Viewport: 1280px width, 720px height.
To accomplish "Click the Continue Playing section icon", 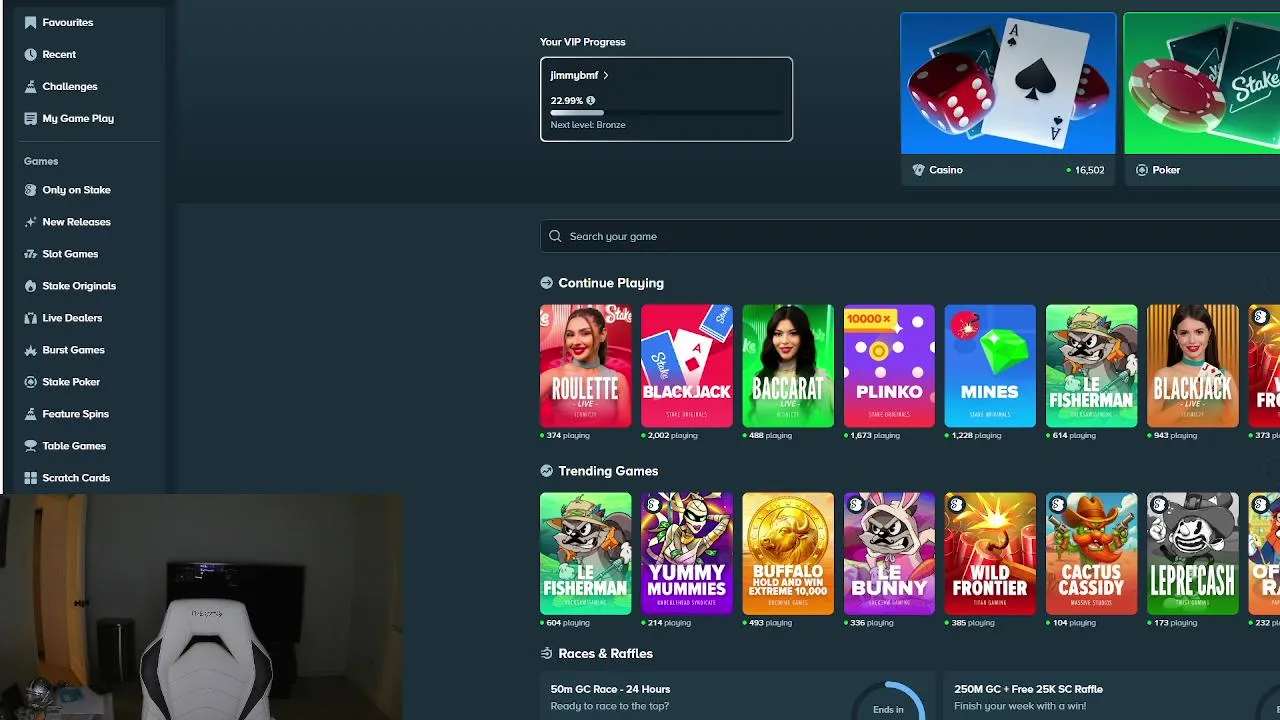I will [x=546, y=283].
